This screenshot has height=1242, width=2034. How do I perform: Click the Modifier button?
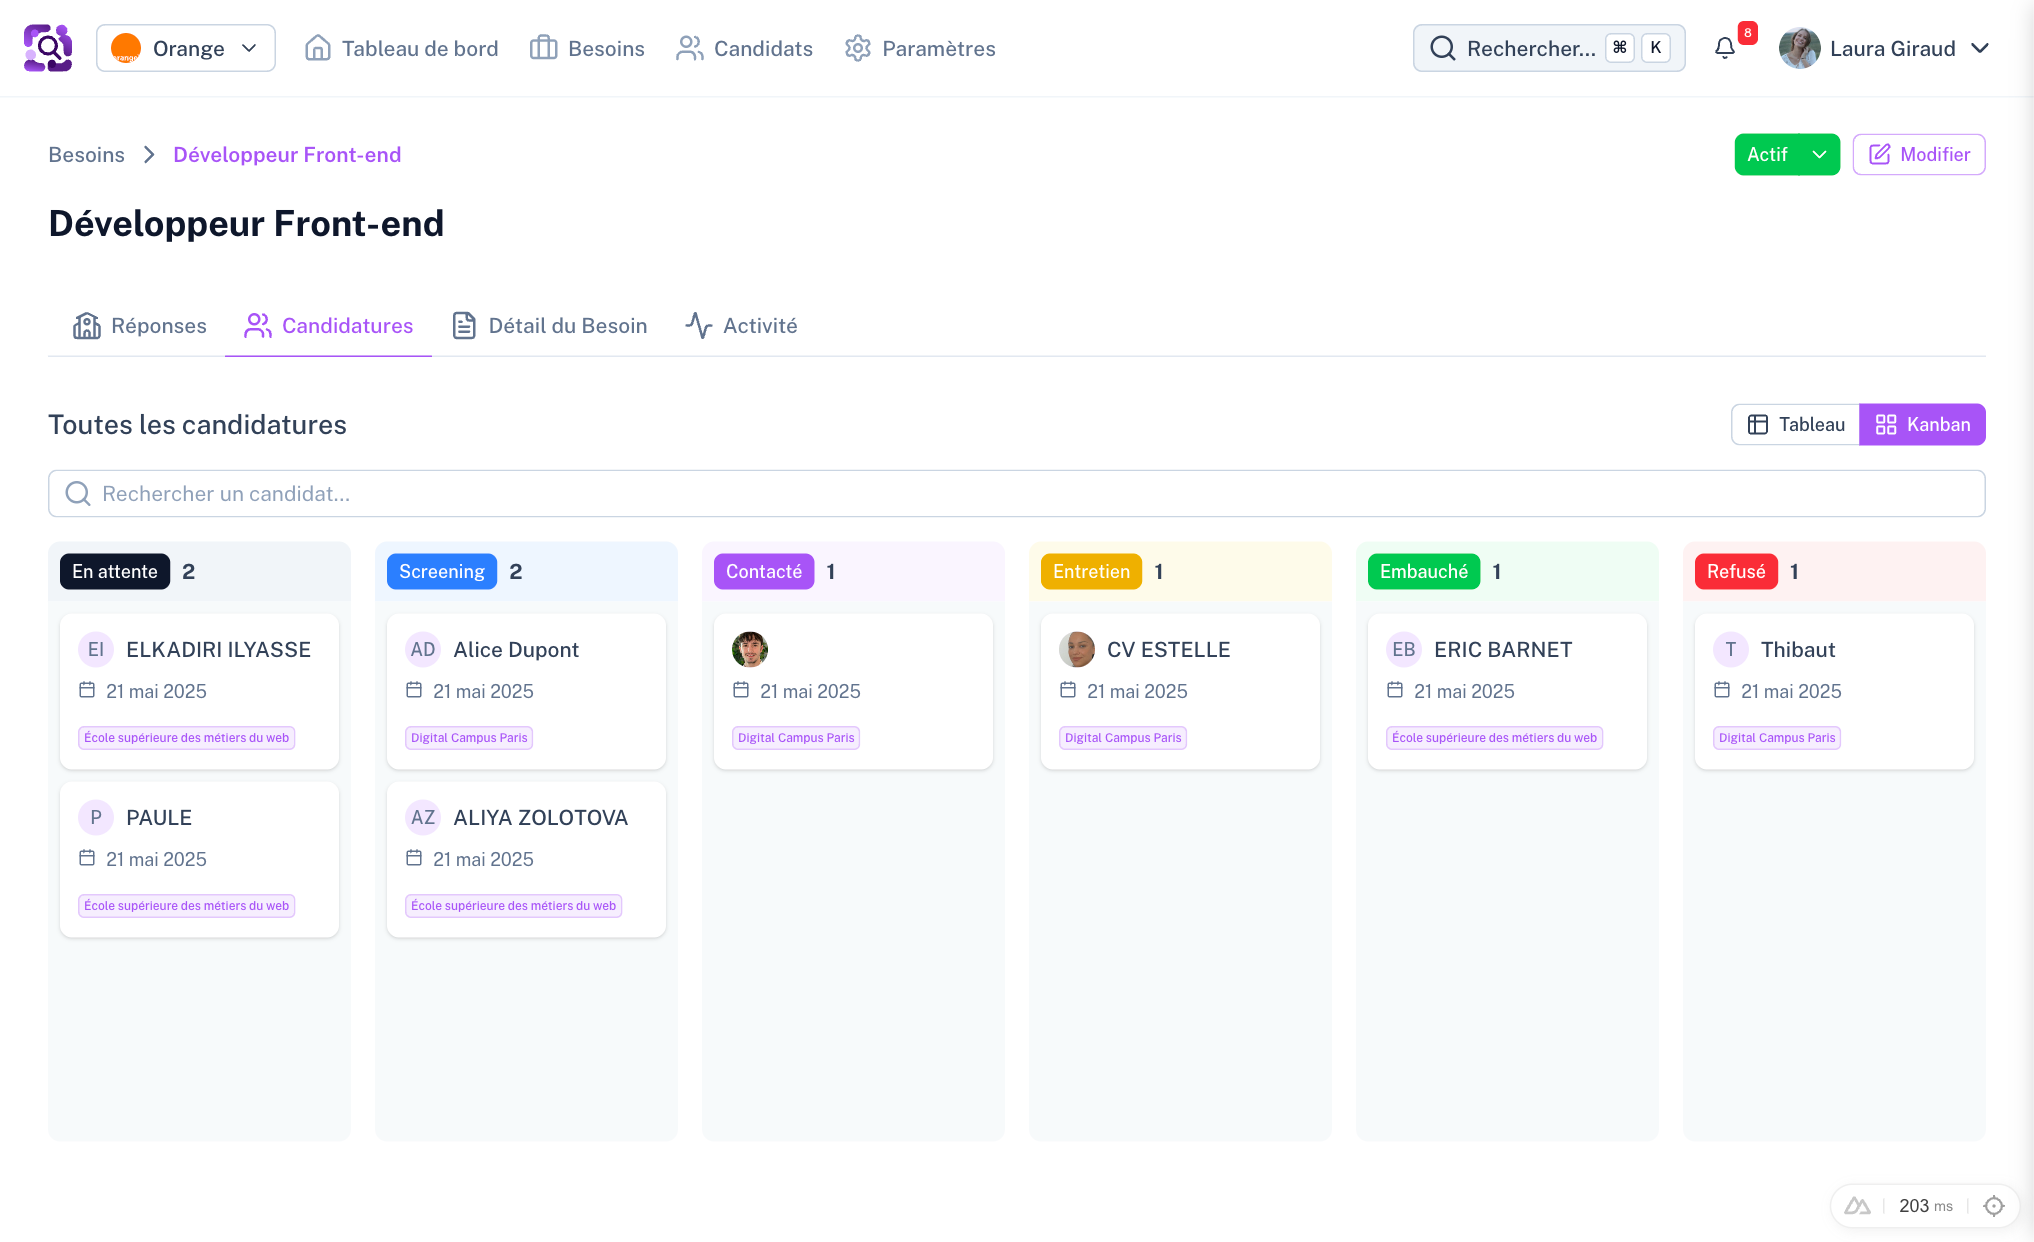[1918, 154]
